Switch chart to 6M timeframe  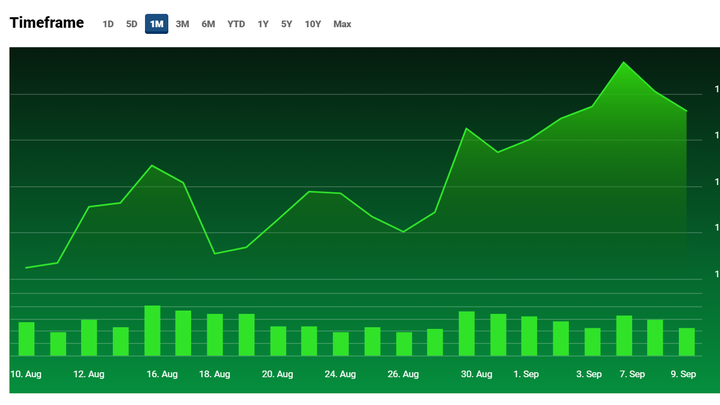click(x=208, y=24)
